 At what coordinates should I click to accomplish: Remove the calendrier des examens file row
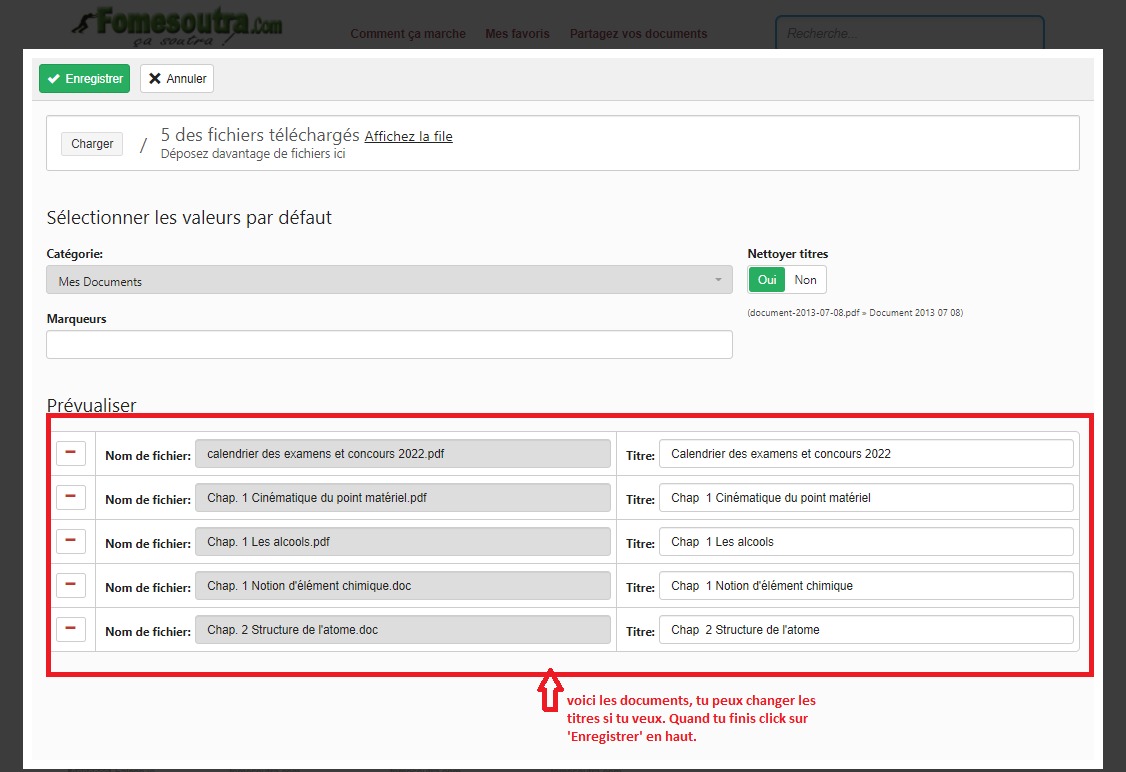(x=71, y=453)
